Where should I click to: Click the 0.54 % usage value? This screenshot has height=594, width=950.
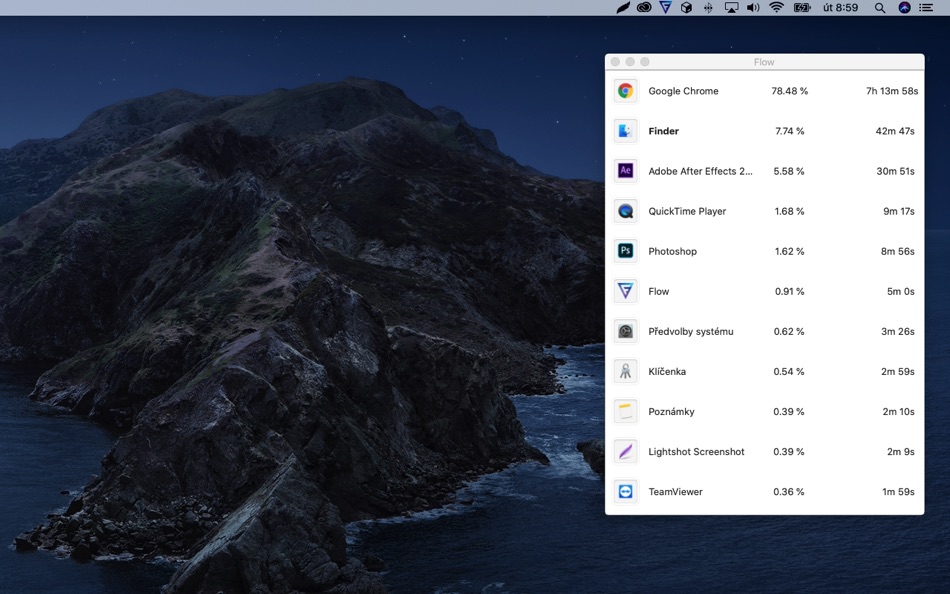click(x=789, y=371)
